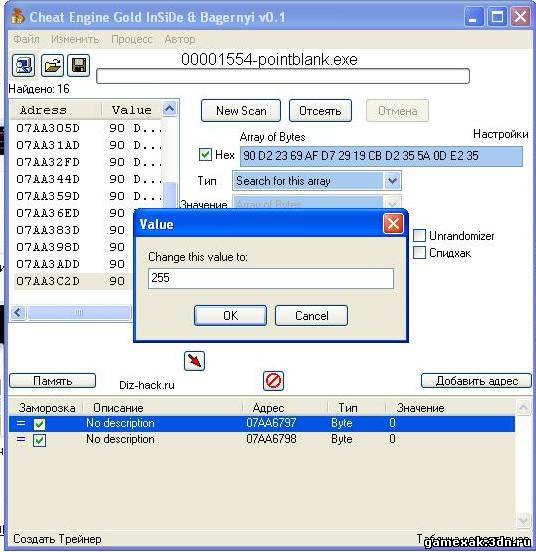Click the Cheat Engine title bar icon
Screen dimensions: 536x552
[x=18, y=17]
